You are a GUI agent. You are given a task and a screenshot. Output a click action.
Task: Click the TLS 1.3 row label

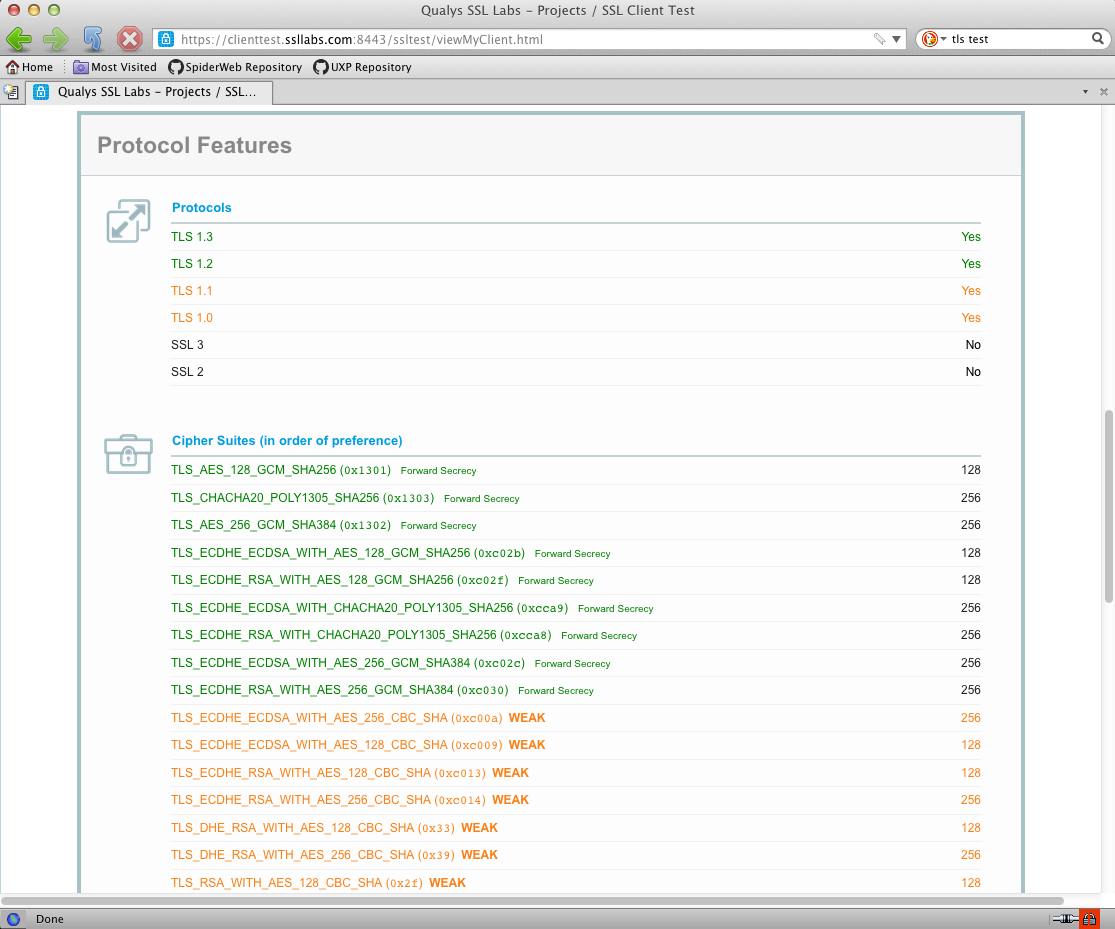click(x=191, y=237)
